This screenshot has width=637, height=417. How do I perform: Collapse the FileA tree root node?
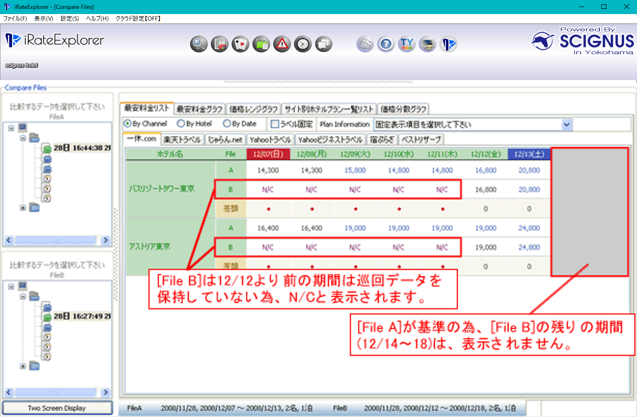11,128
